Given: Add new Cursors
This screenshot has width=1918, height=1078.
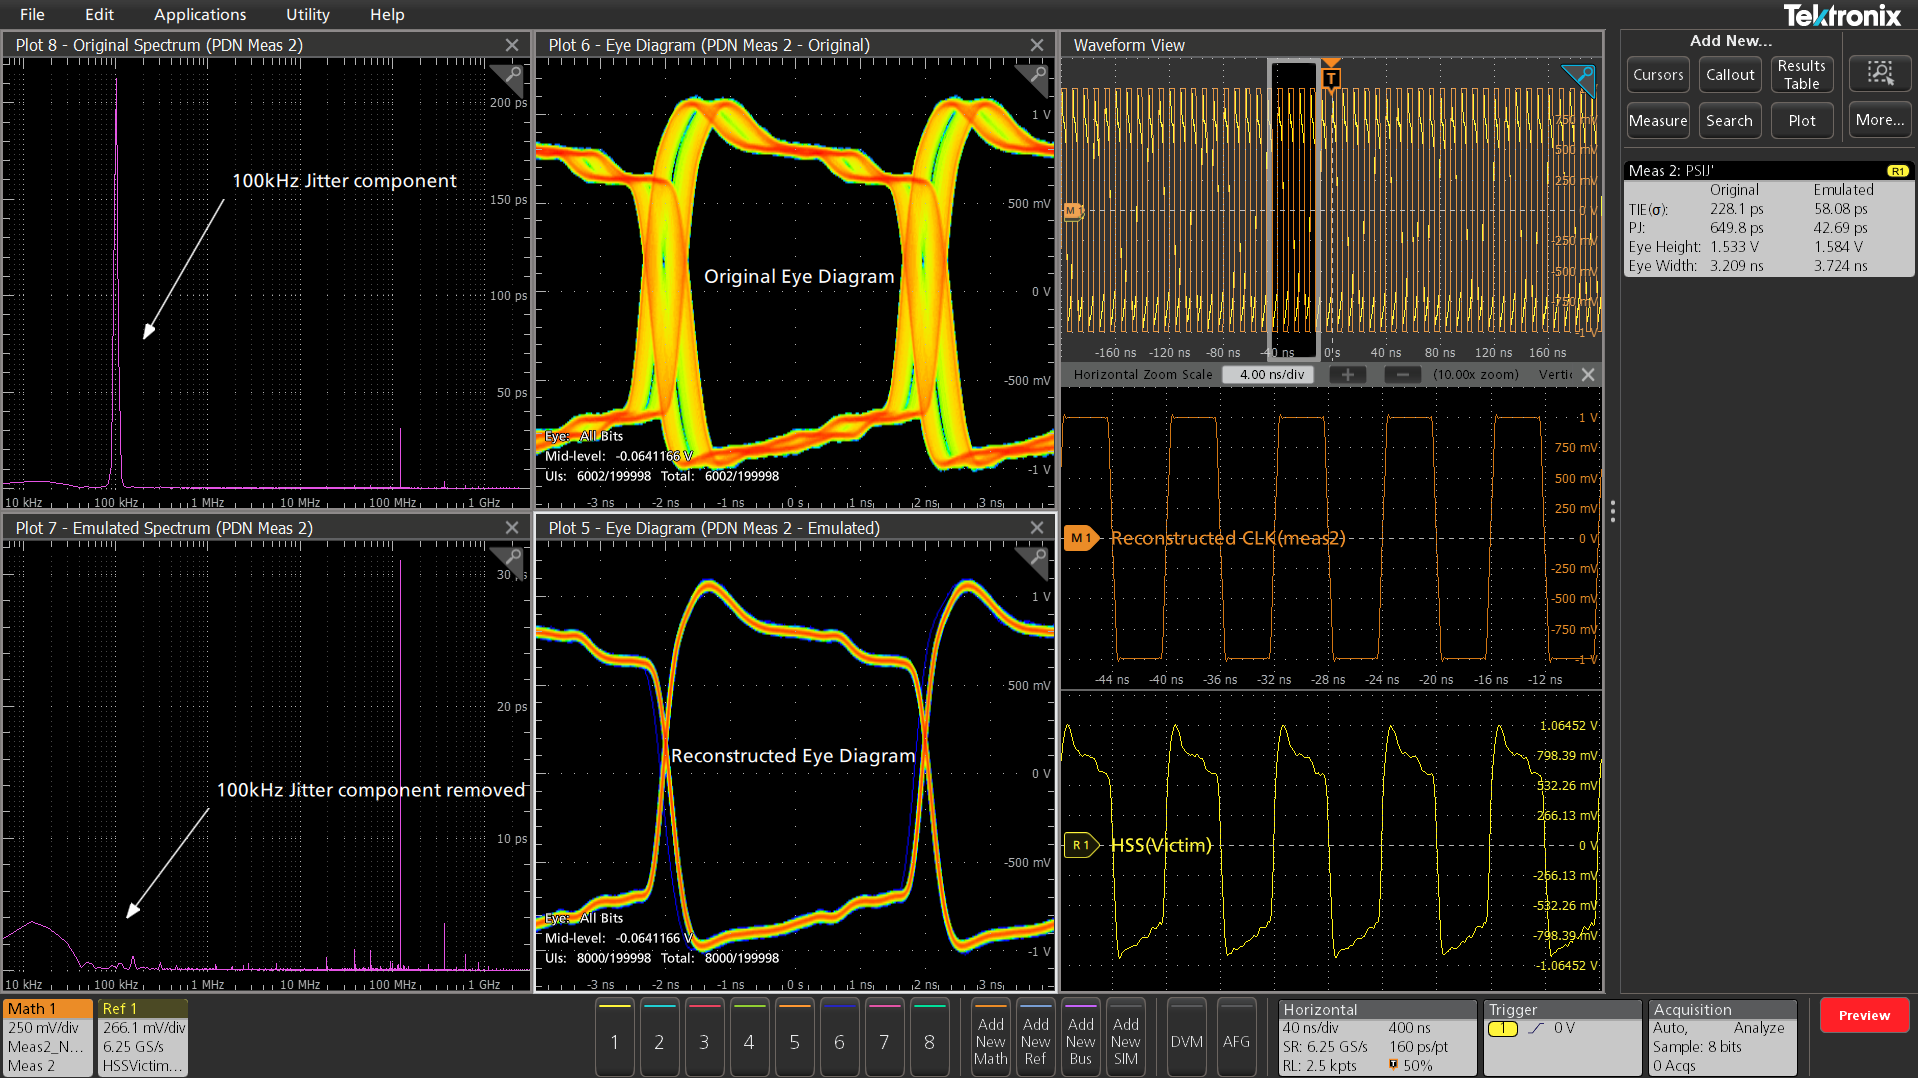Looking at the screenshot, I should 1658,75.
